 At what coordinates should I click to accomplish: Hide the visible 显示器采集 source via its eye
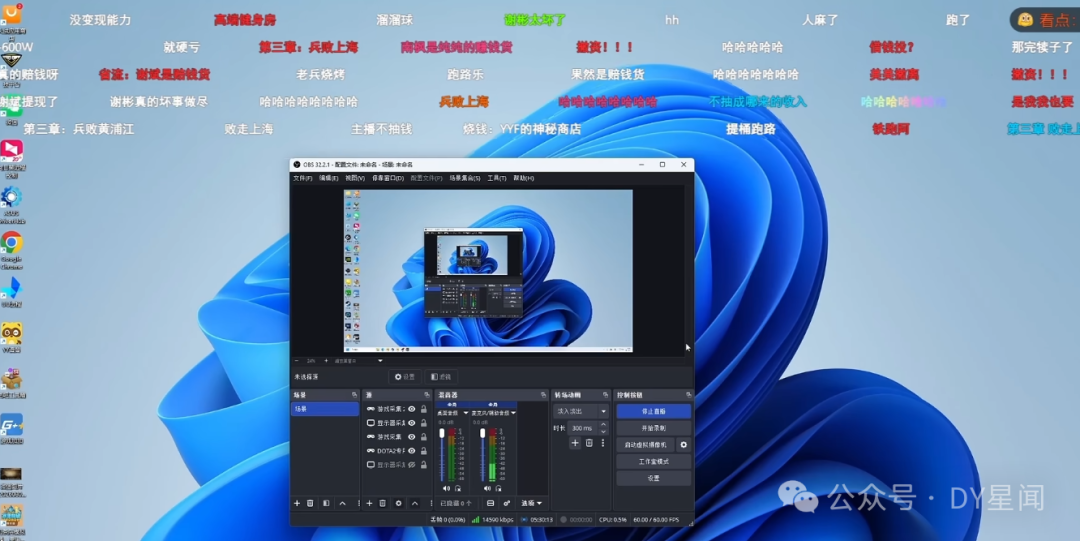click(412, 423)
